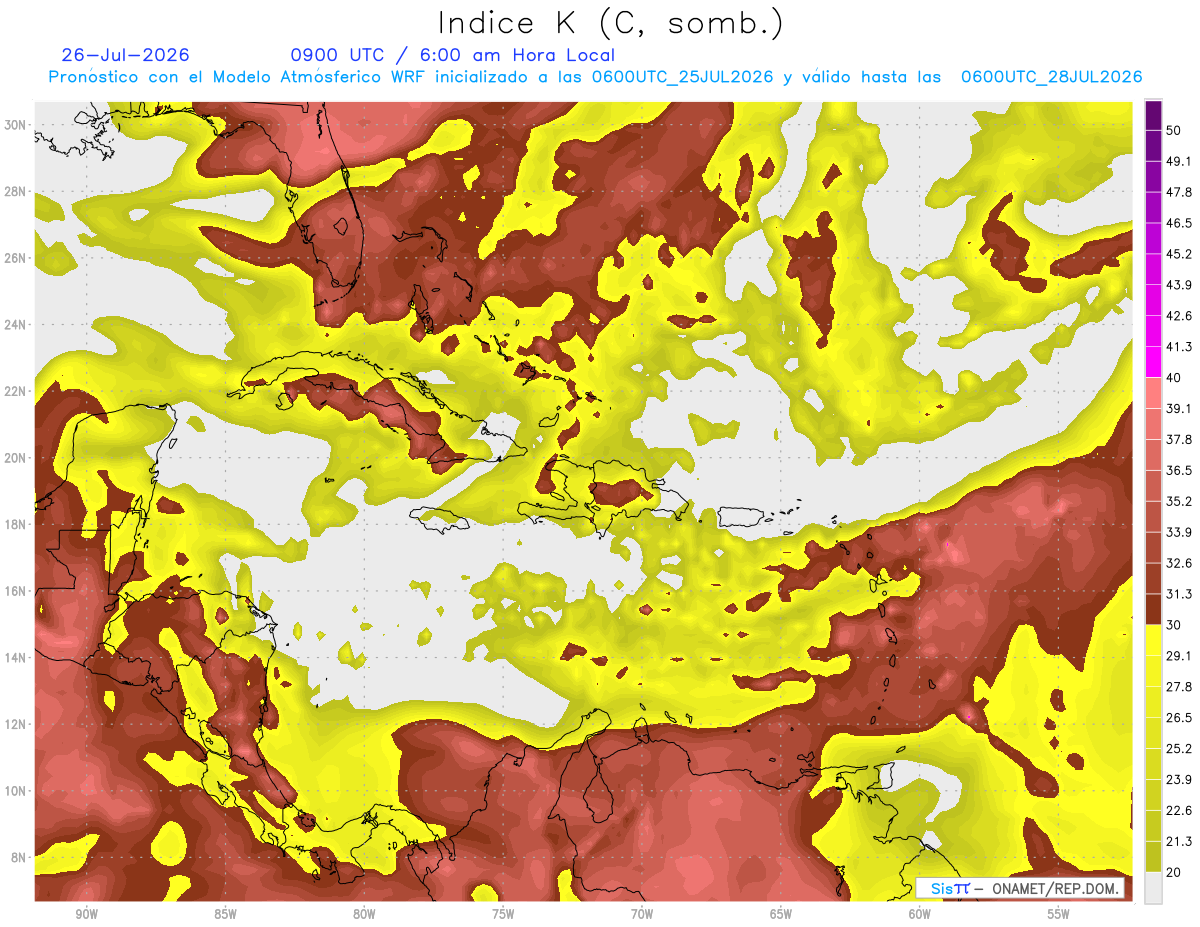Click the '16N' latitude label
The image size is (1200, 927).
pos(17,591)
